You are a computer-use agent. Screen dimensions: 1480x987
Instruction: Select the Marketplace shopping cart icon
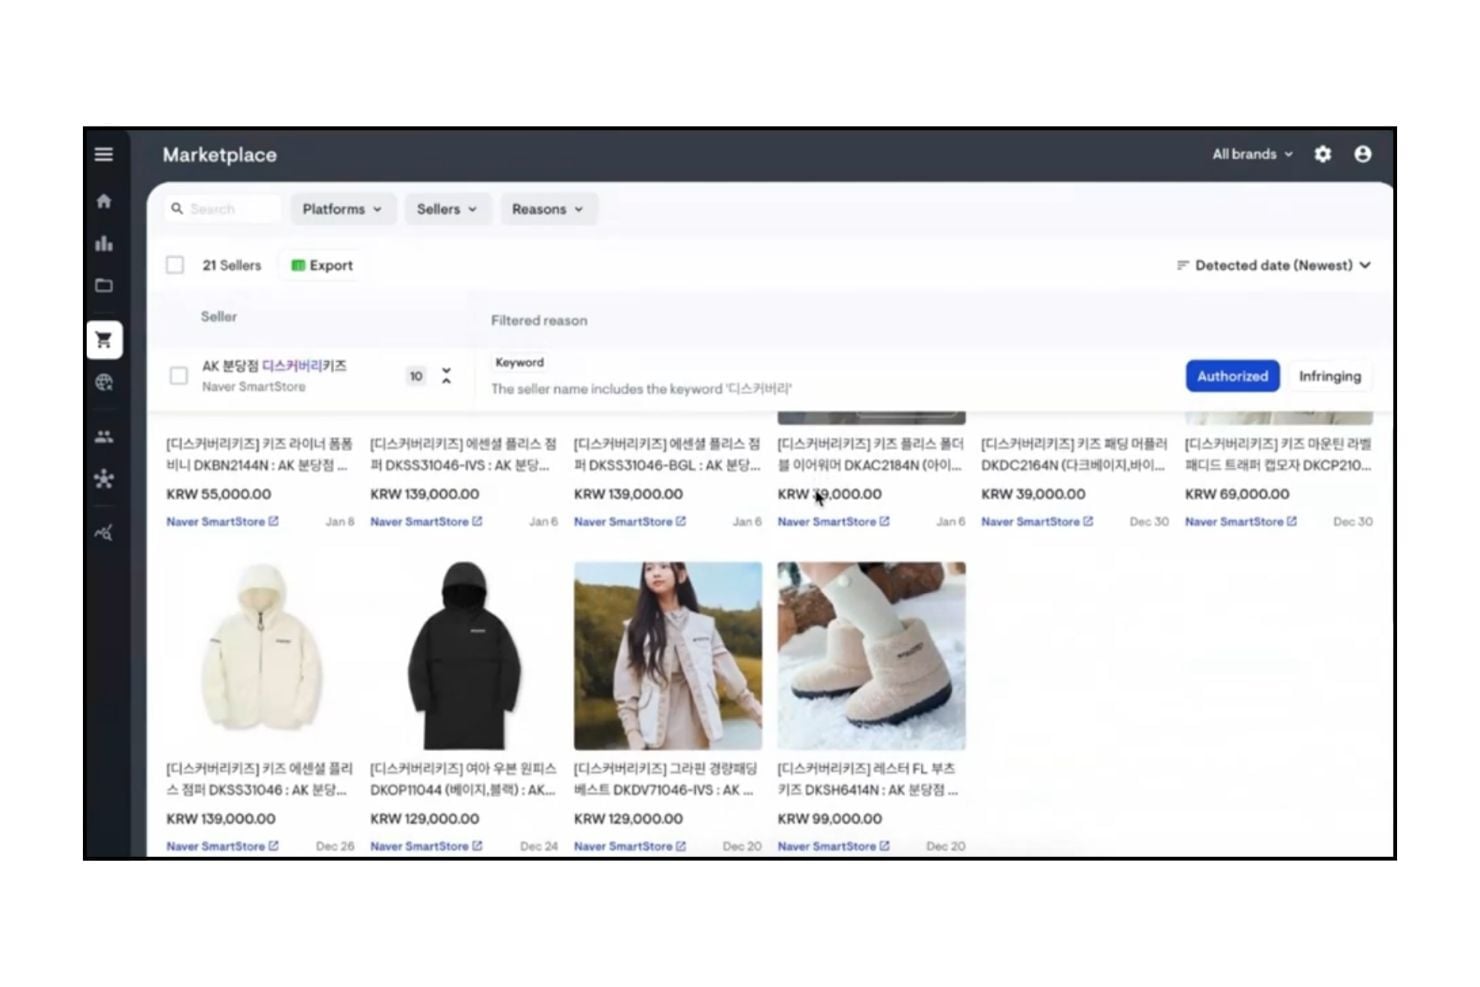[104, 339]
